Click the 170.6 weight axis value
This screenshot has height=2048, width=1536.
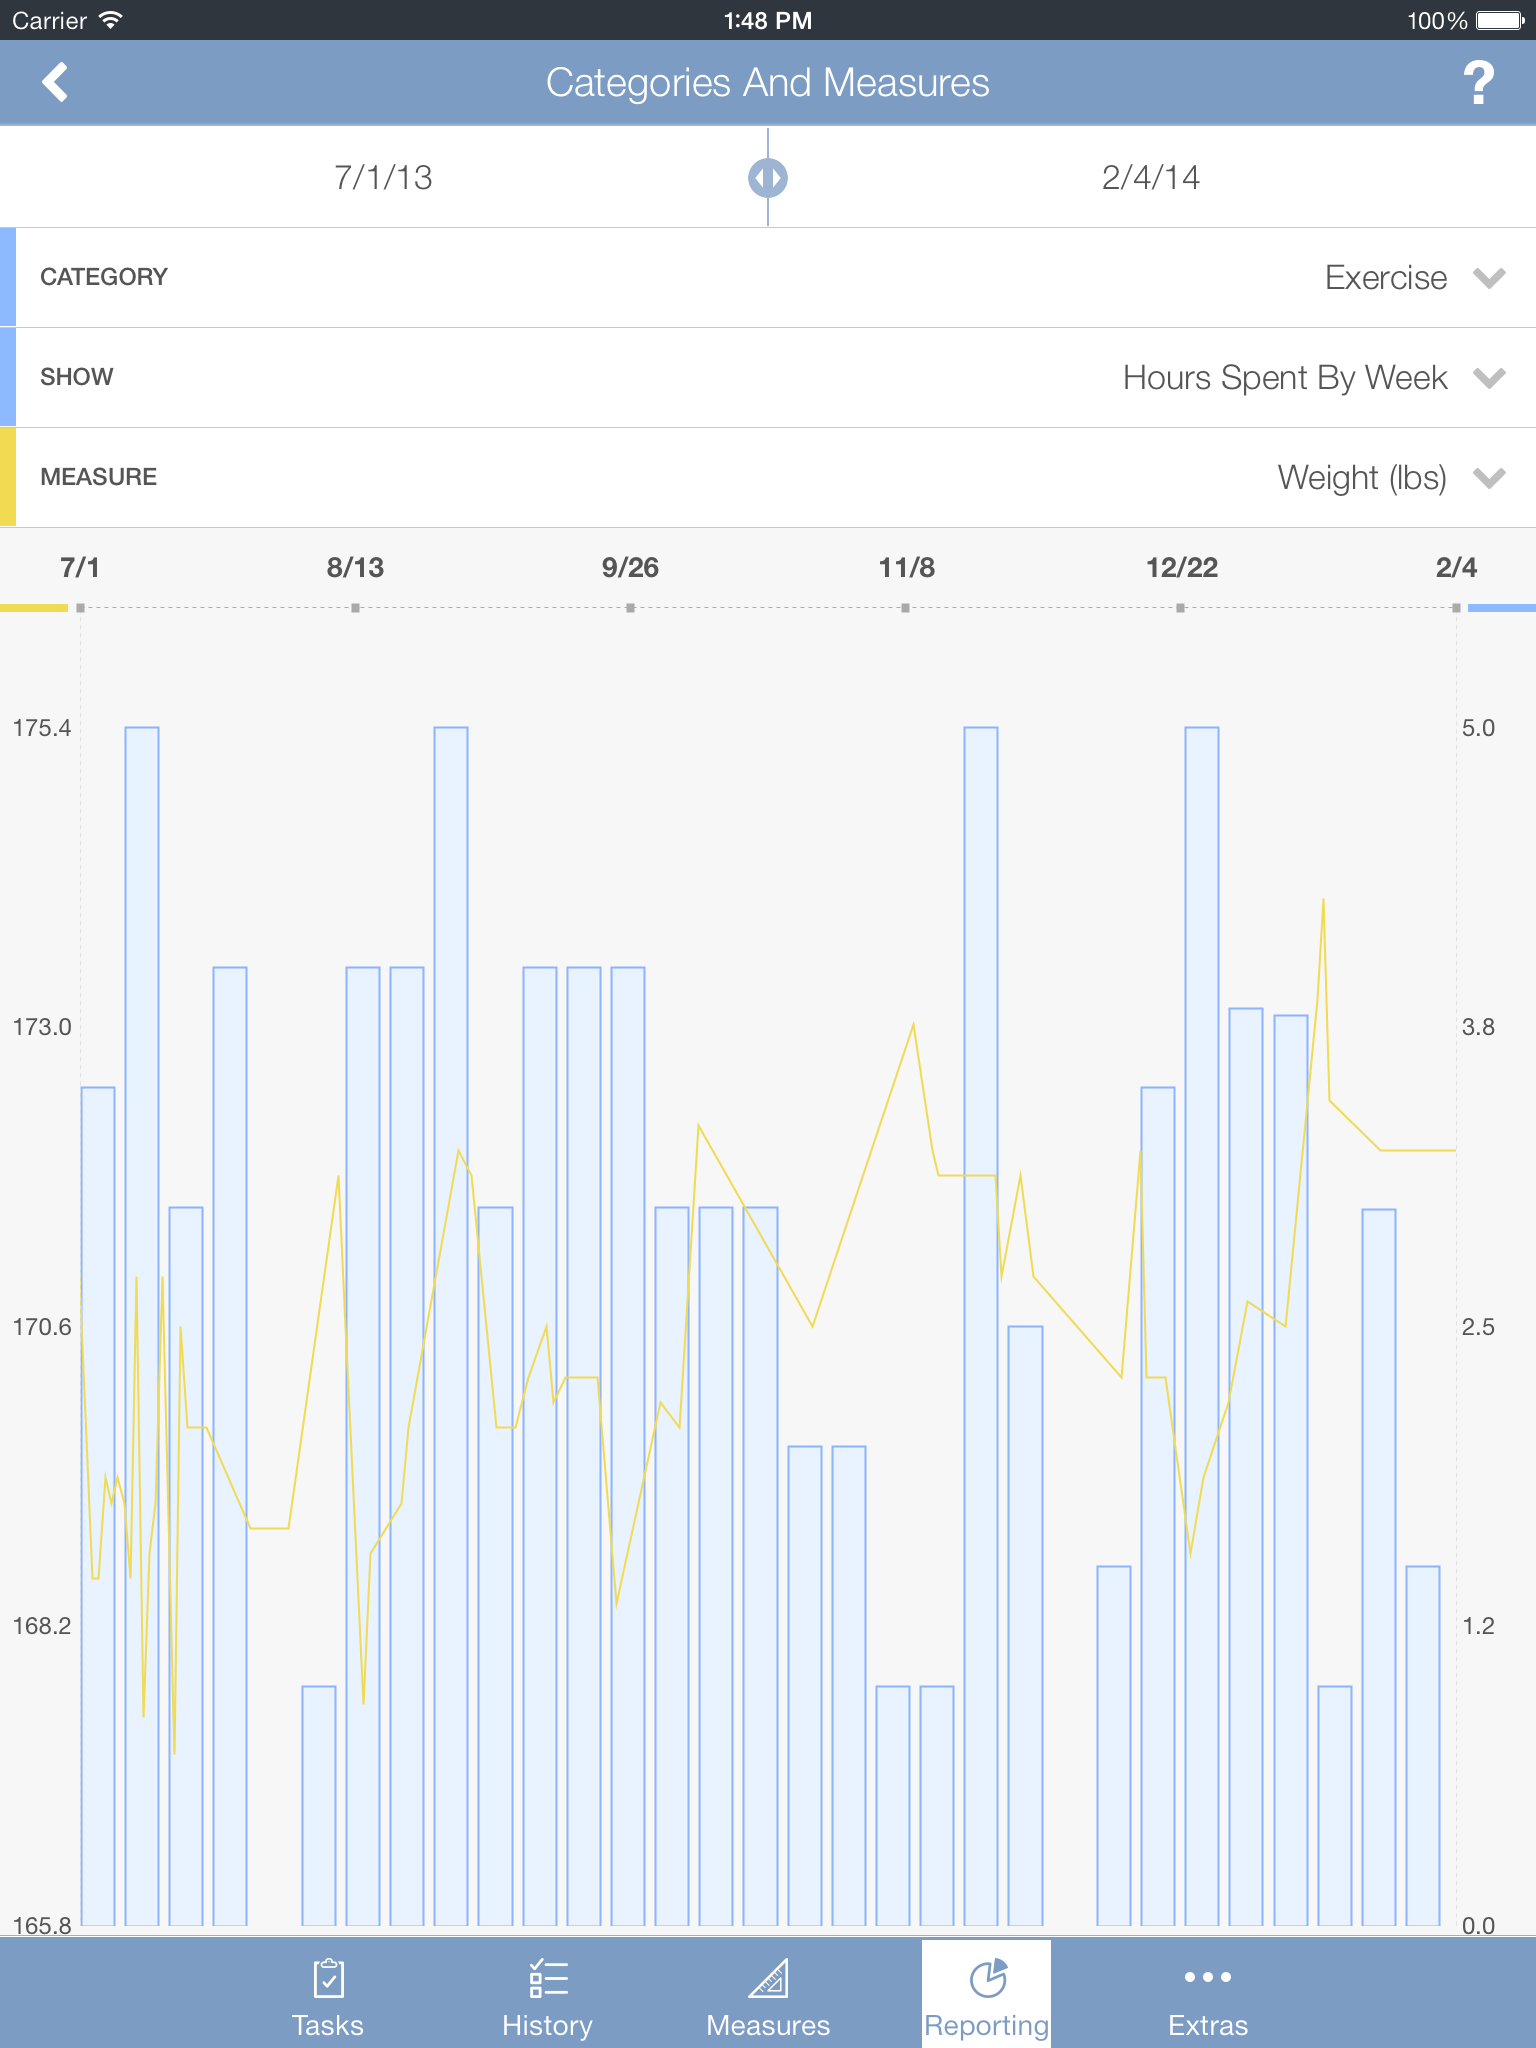[x=42, y=1327]
